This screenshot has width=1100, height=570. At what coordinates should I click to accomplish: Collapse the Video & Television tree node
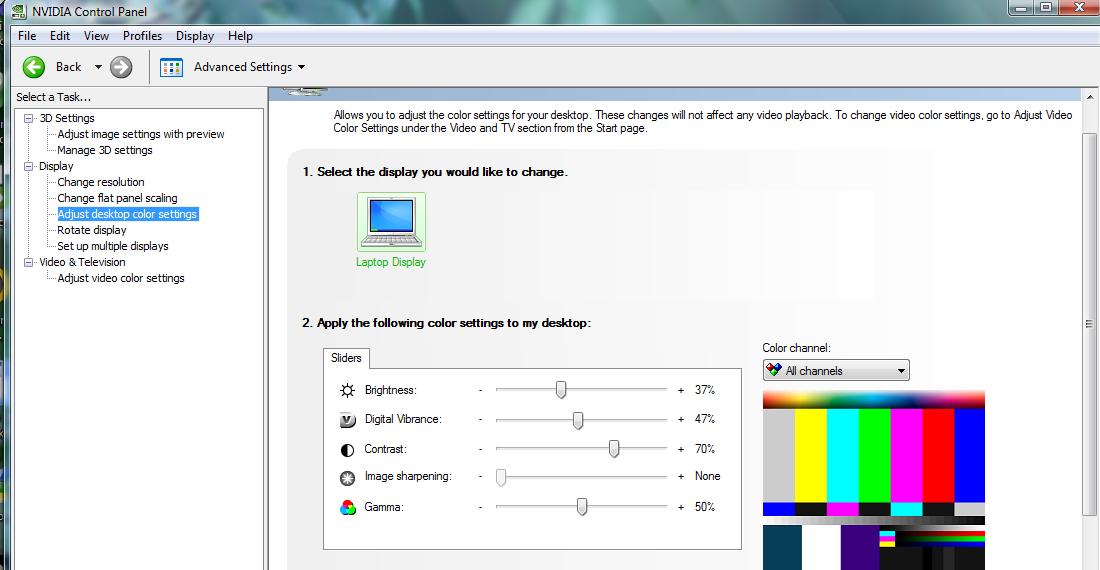pyautogui.click(x=29, y=262)
